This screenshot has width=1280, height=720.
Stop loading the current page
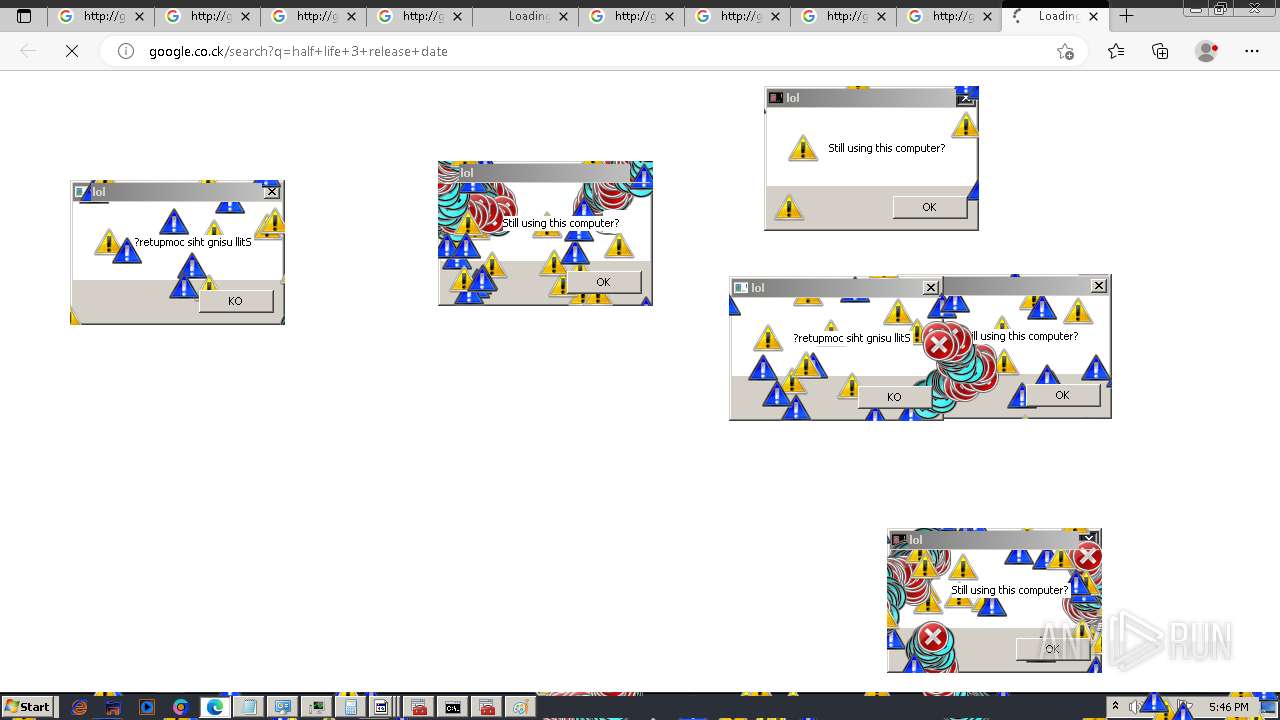(72, 51)
